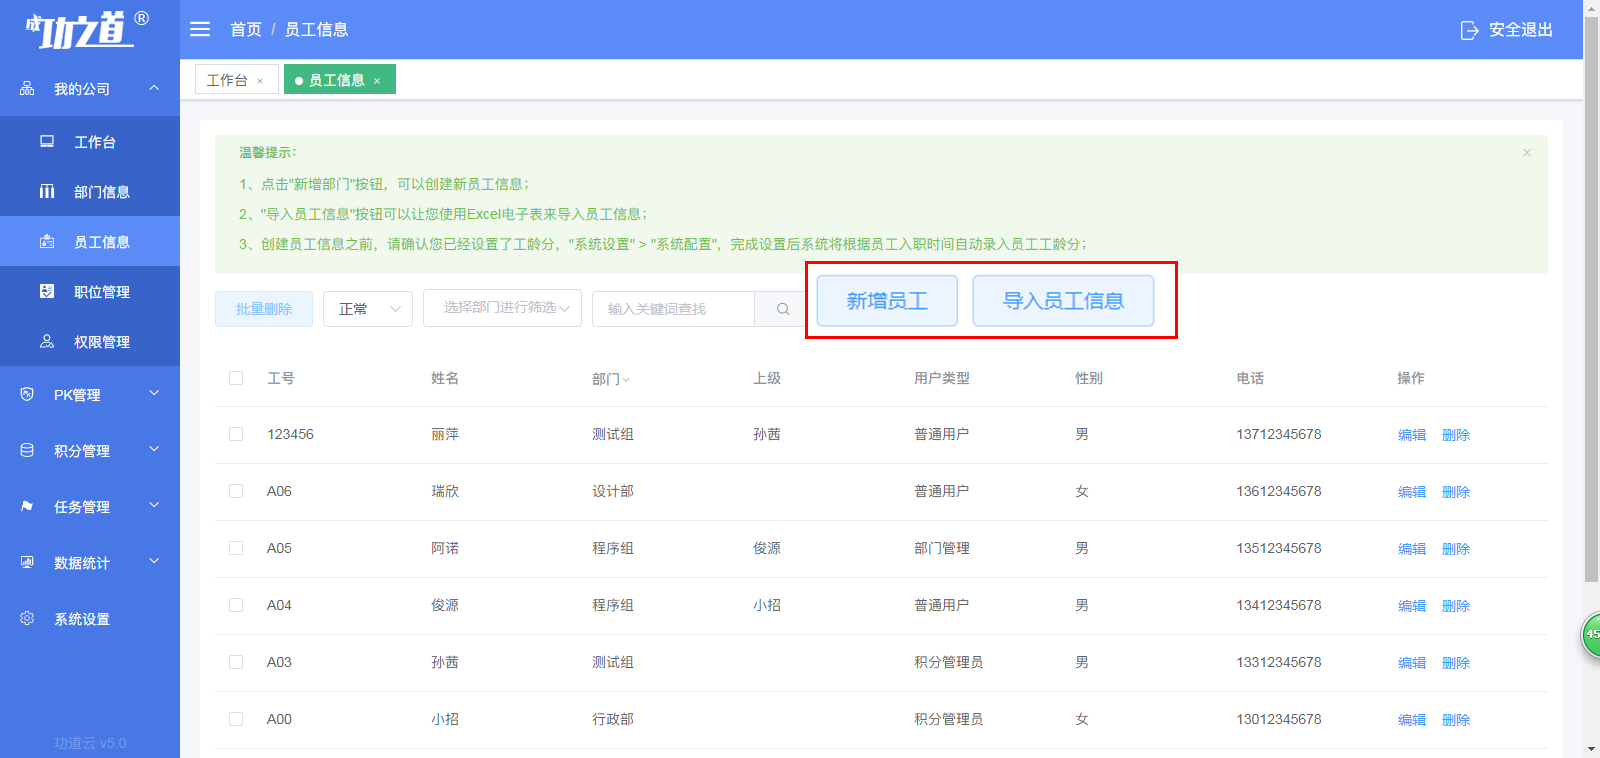This screenshot has height=758, width=1600.
Task: Close the 工作台 tab with its x
Action: [x=260, y=81]
